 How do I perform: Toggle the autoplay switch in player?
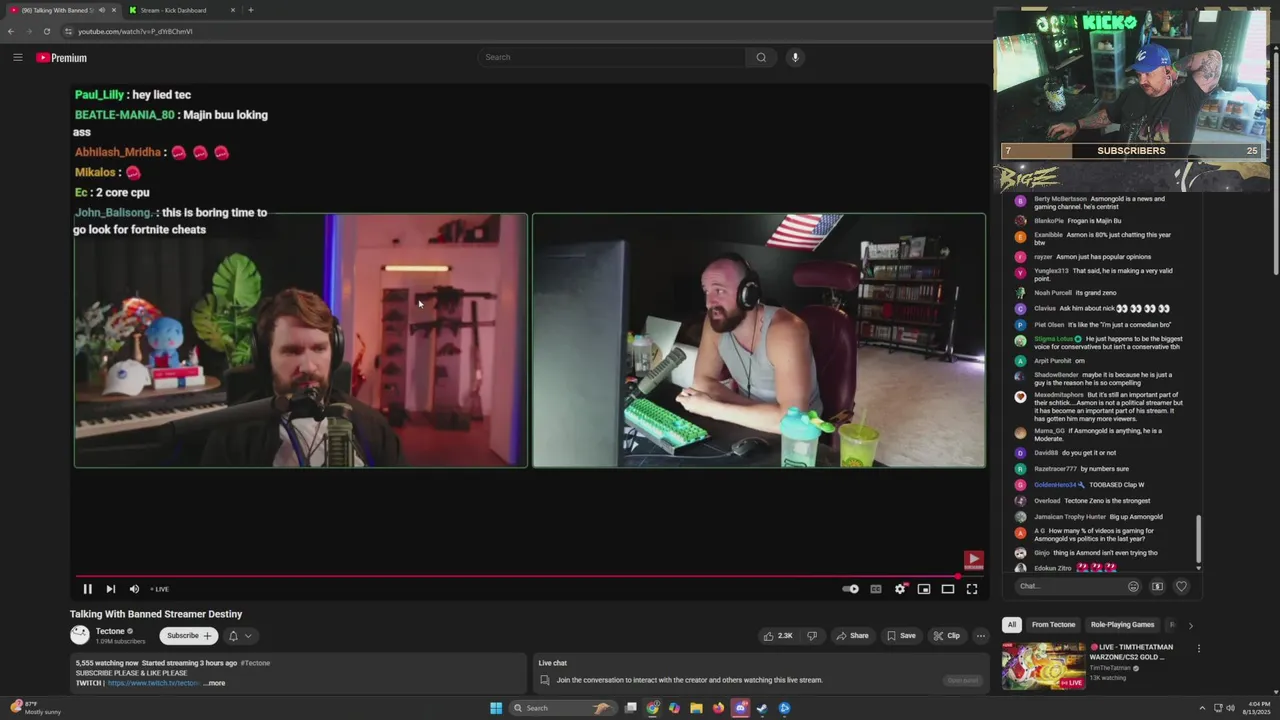(x=850, y=589)
